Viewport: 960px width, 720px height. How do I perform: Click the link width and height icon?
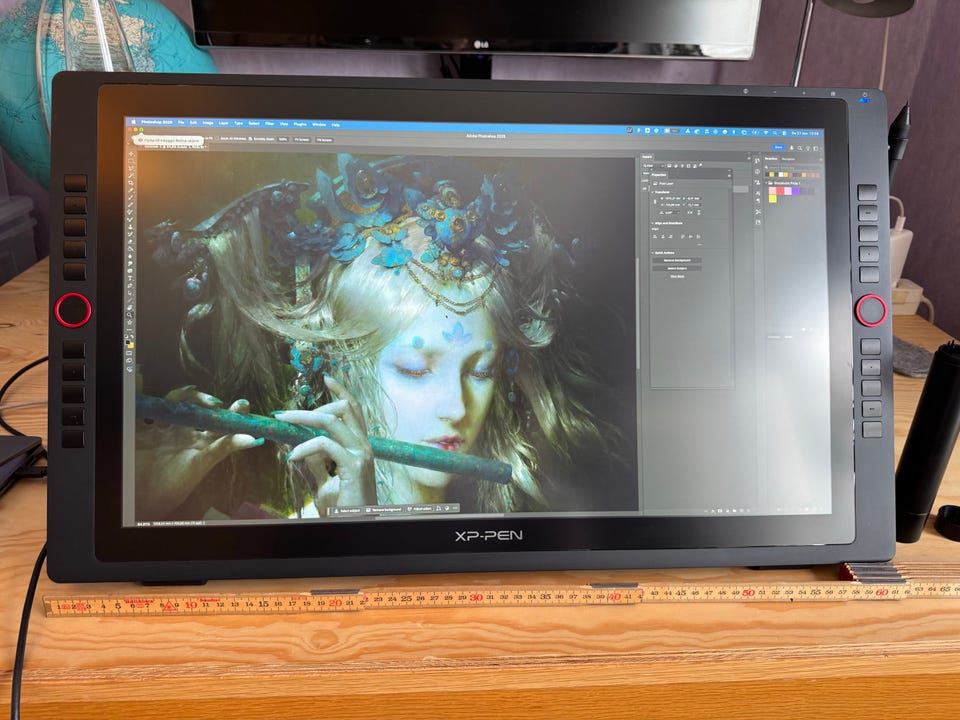click(655, 201)
